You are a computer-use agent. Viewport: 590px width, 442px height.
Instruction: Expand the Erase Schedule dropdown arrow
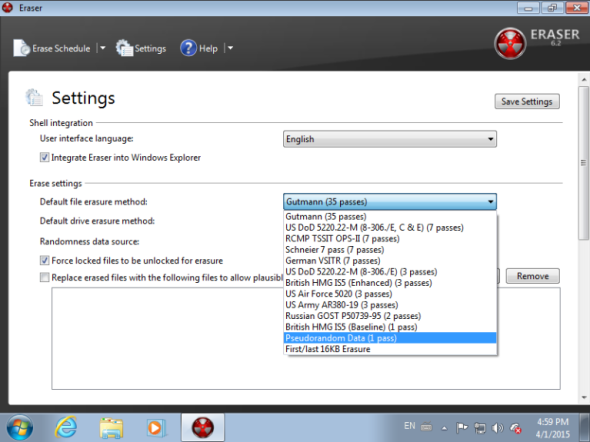pyautogui.click(x=102, y=48)
